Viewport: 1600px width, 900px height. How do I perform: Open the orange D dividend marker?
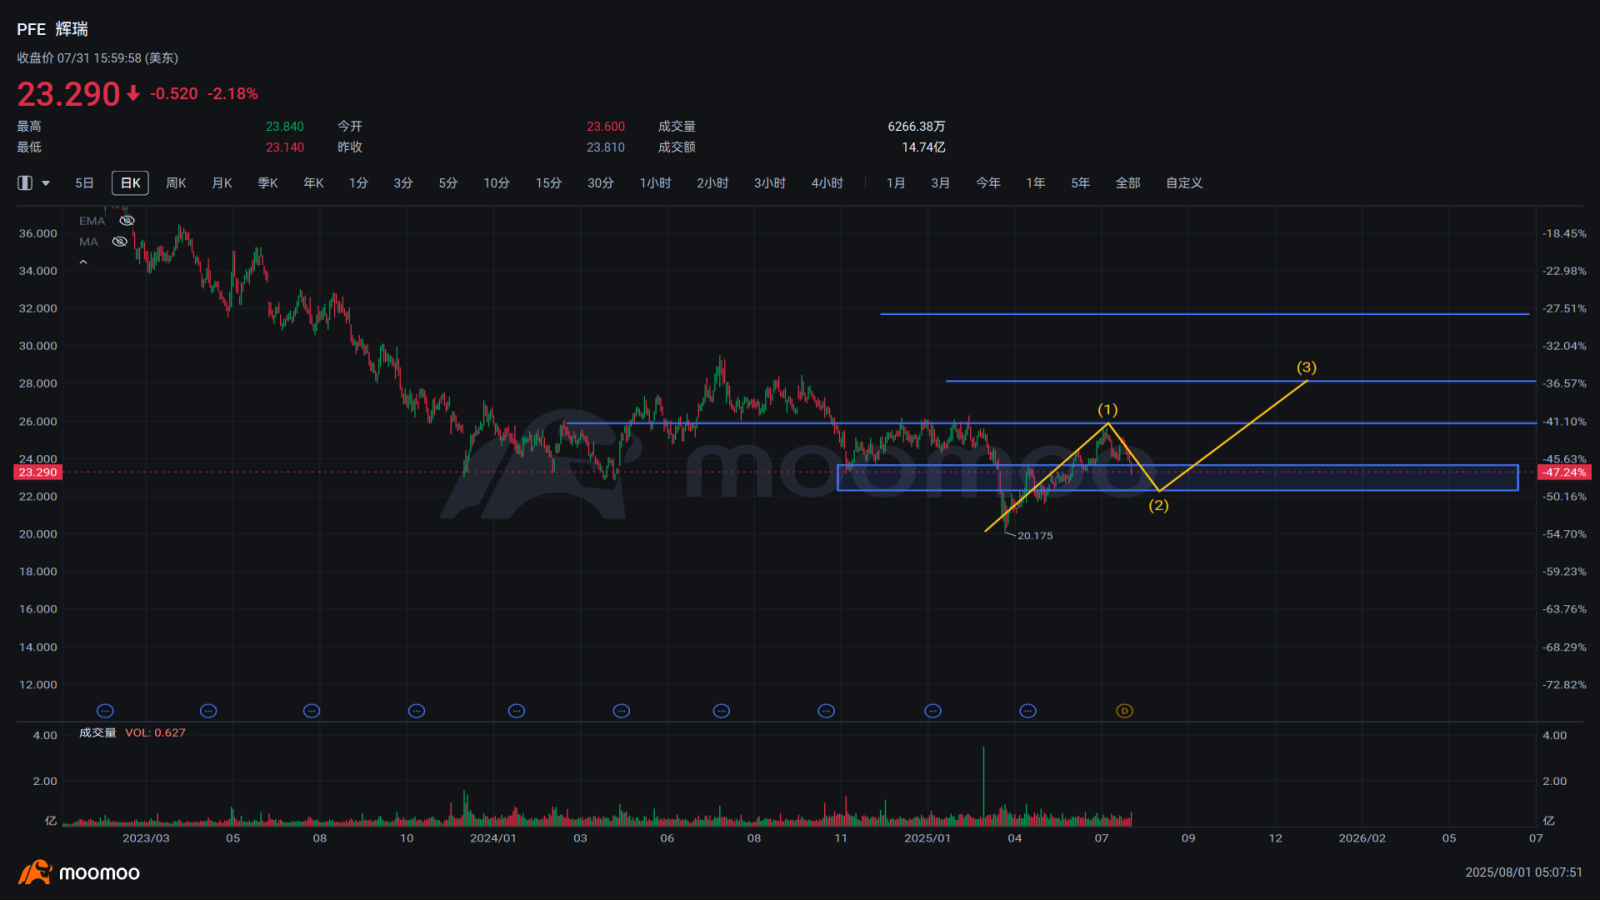[x=1125, y=711]
